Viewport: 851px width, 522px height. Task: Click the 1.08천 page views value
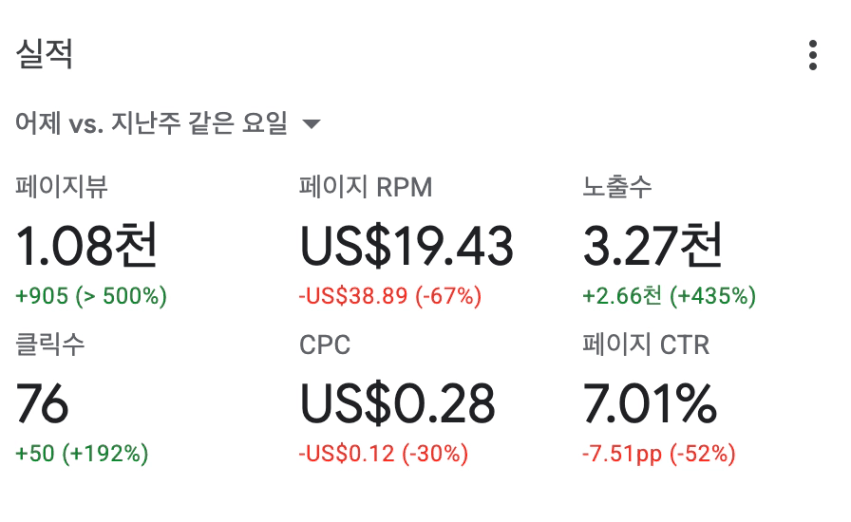click(x=86, y=245)
